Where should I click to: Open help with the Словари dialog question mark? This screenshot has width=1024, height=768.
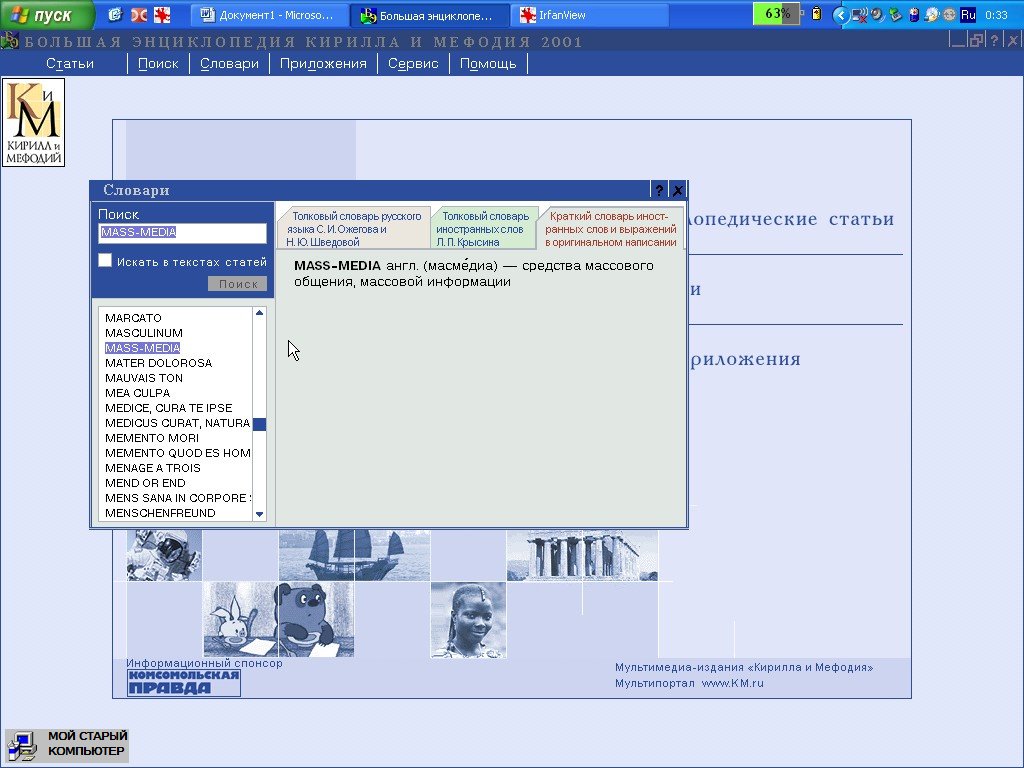(659, 190)
